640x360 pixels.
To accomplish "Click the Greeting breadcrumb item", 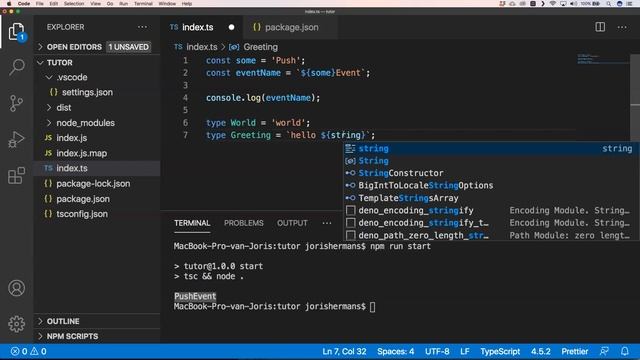I will (260, 47).
